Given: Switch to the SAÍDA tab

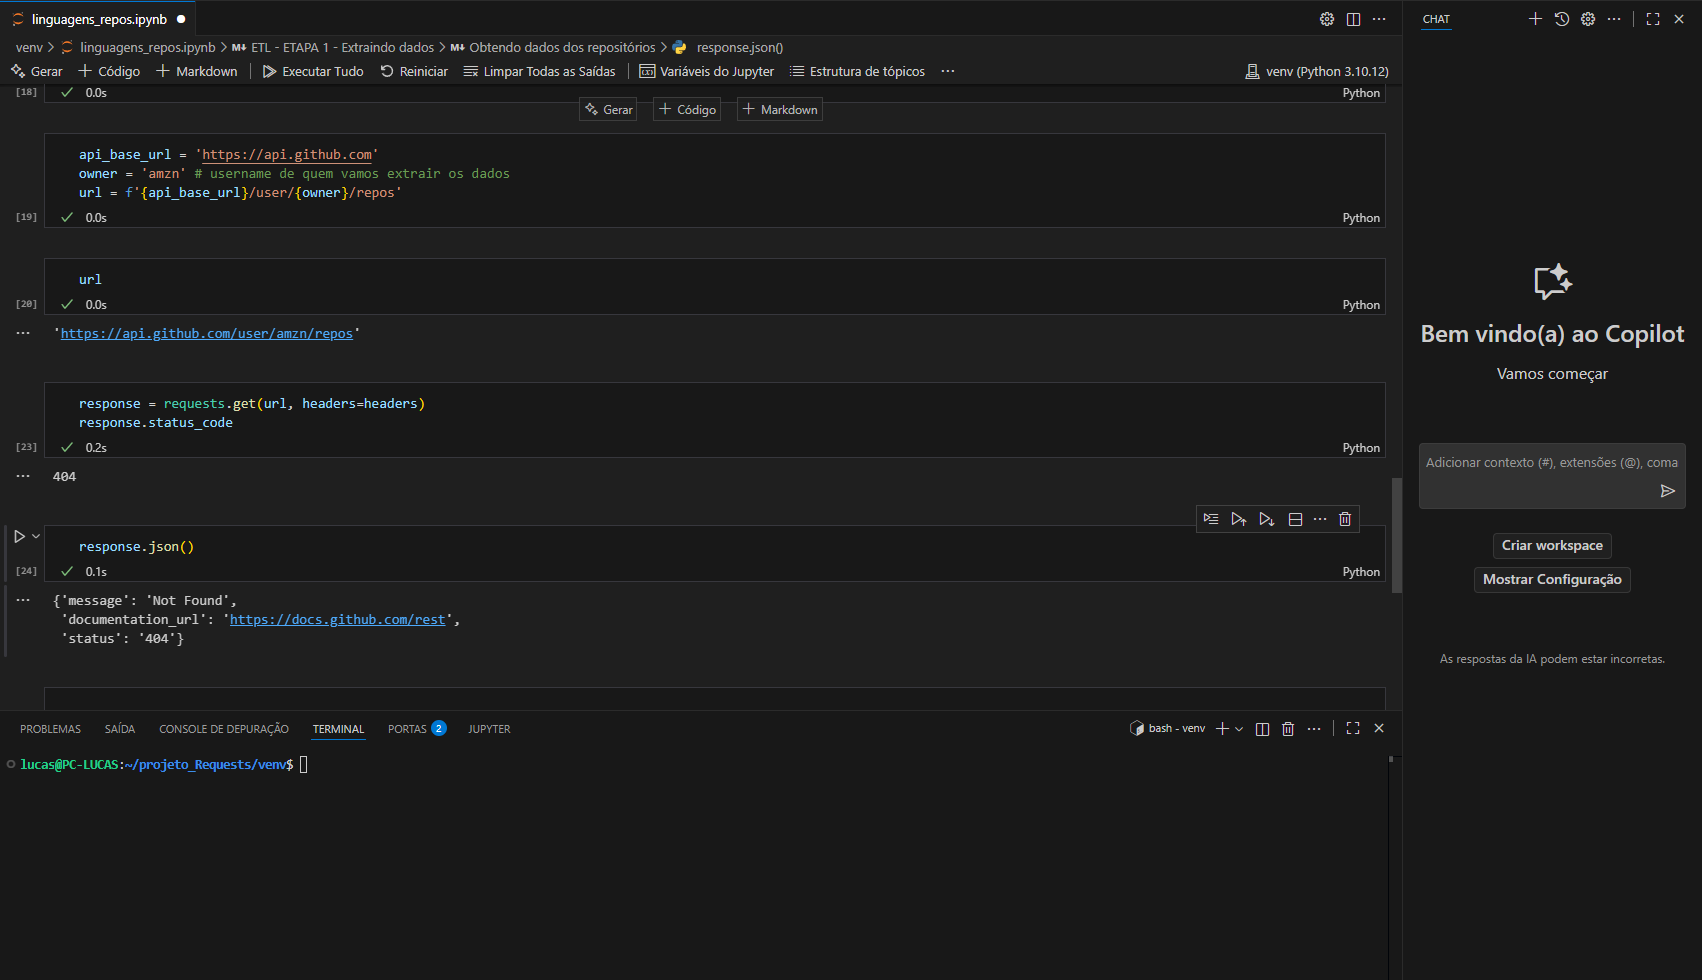Looking at the screenshot, I should tap(120, 729).
